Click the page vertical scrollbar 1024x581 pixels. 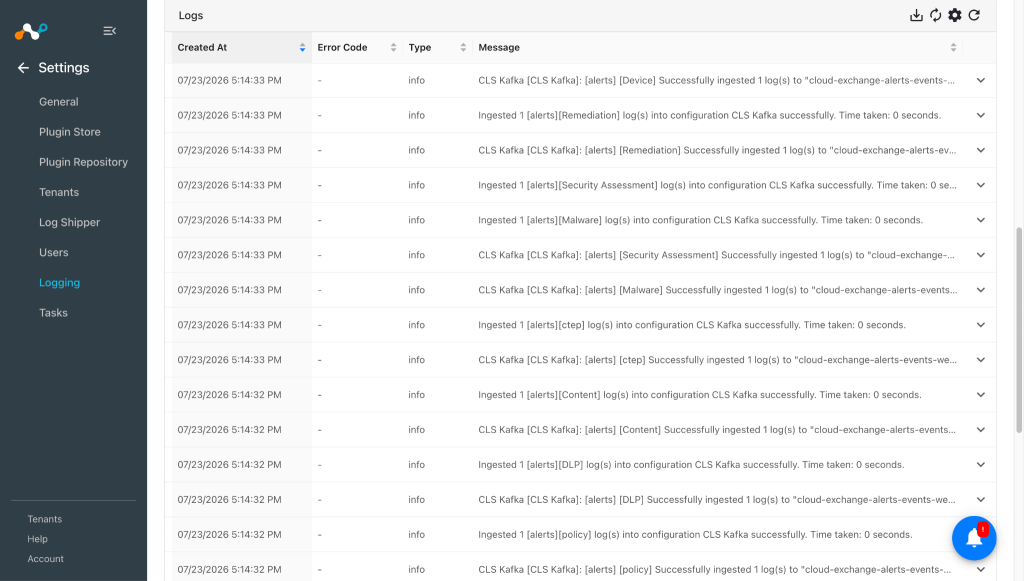point(1019,330)
